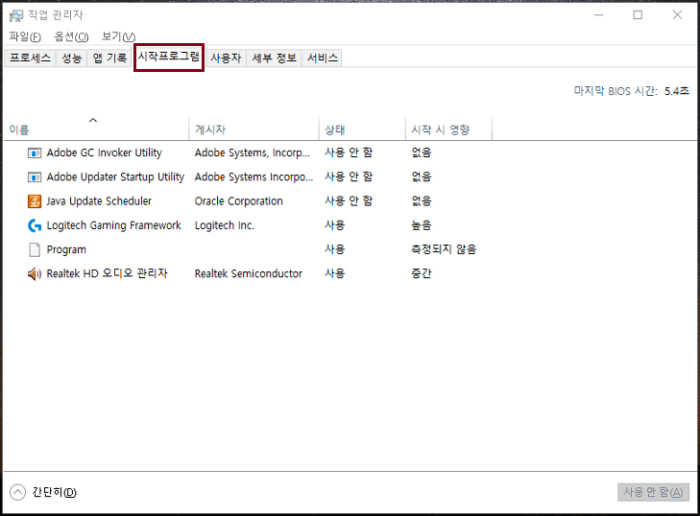Click the Realtek HD speaker icon
Viewport: 700px width, 516px height.
pyautogui.click(x=34, y=274)
